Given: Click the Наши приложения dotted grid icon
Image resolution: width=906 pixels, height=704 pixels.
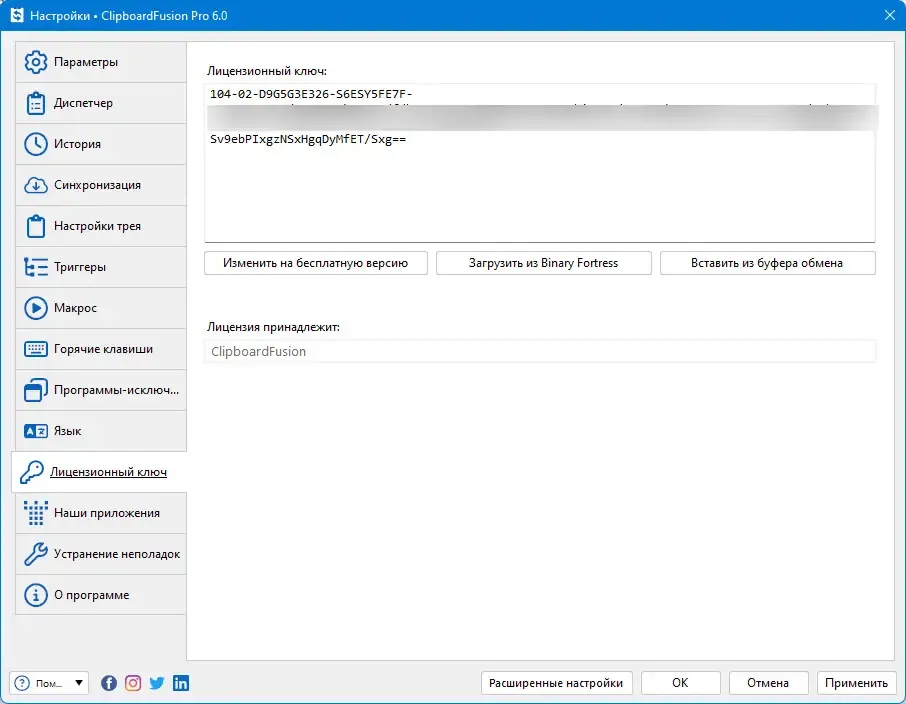Looking at the screenshot, I should pos(35,513).
